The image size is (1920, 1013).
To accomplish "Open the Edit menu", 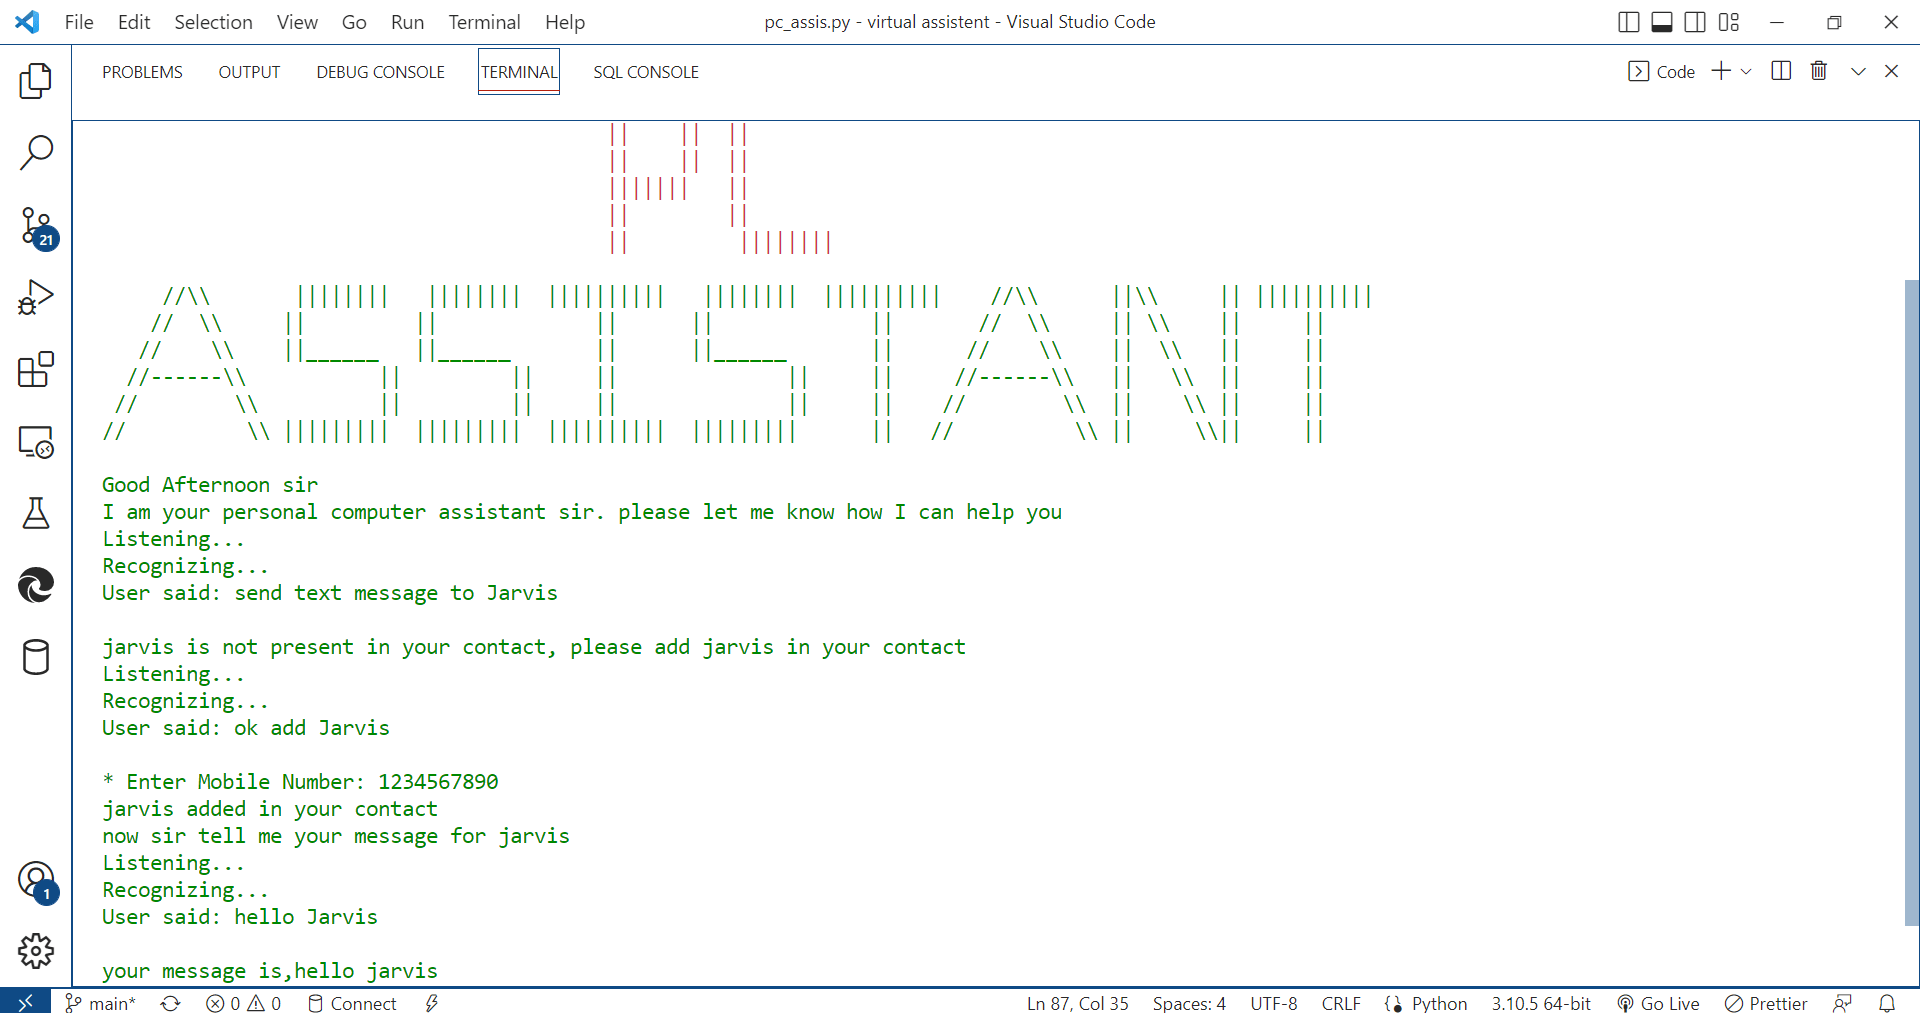I will point(134,22).
